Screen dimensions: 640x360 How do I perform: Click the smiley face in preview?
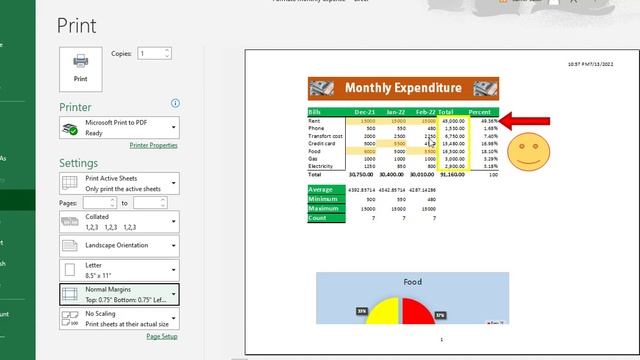coord(529,152)
